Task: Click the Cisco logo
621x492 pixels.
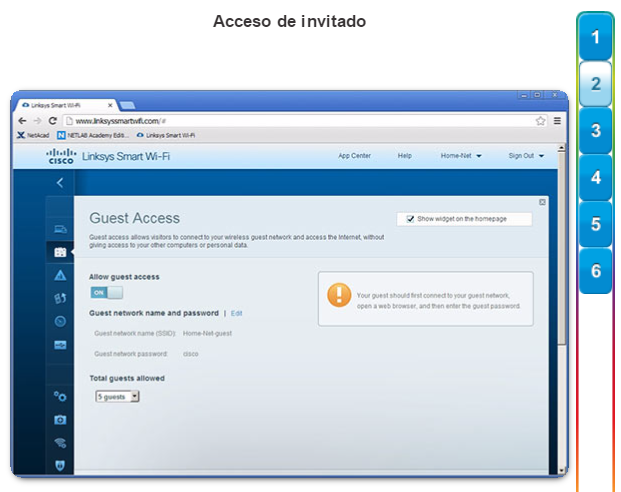Action: (61, 156)
